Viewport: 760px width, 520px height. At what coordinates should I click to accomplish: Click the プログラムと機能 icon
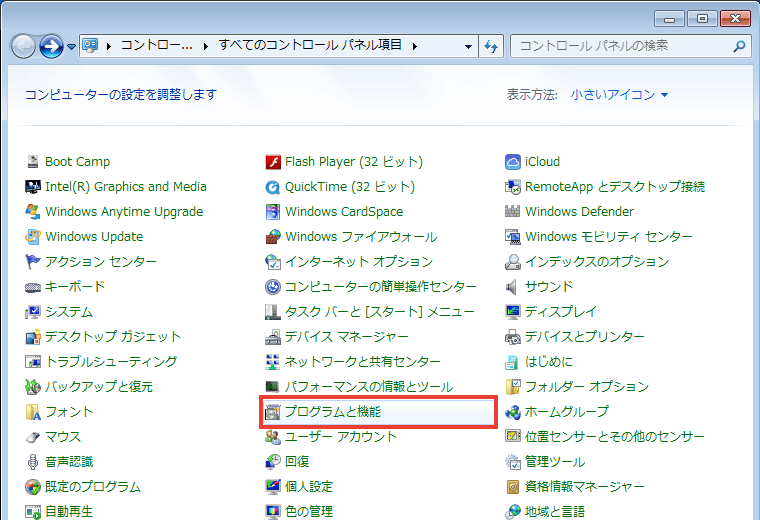273,412
